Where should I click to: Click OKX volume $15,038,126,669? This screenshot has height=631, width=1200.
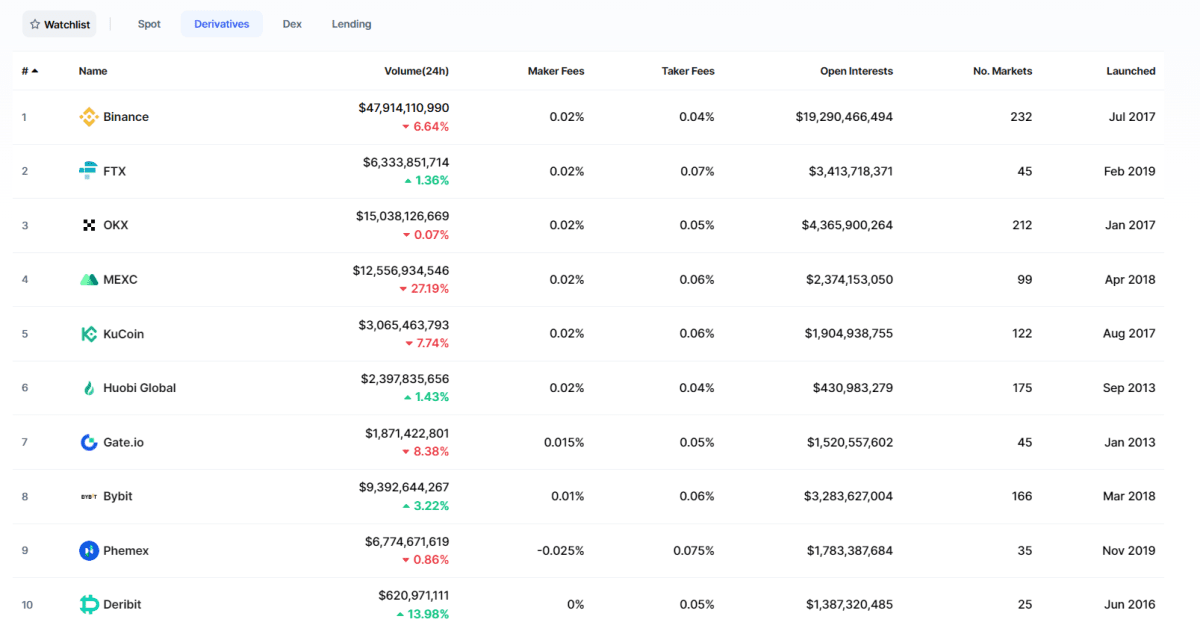(x=403, y=216)
